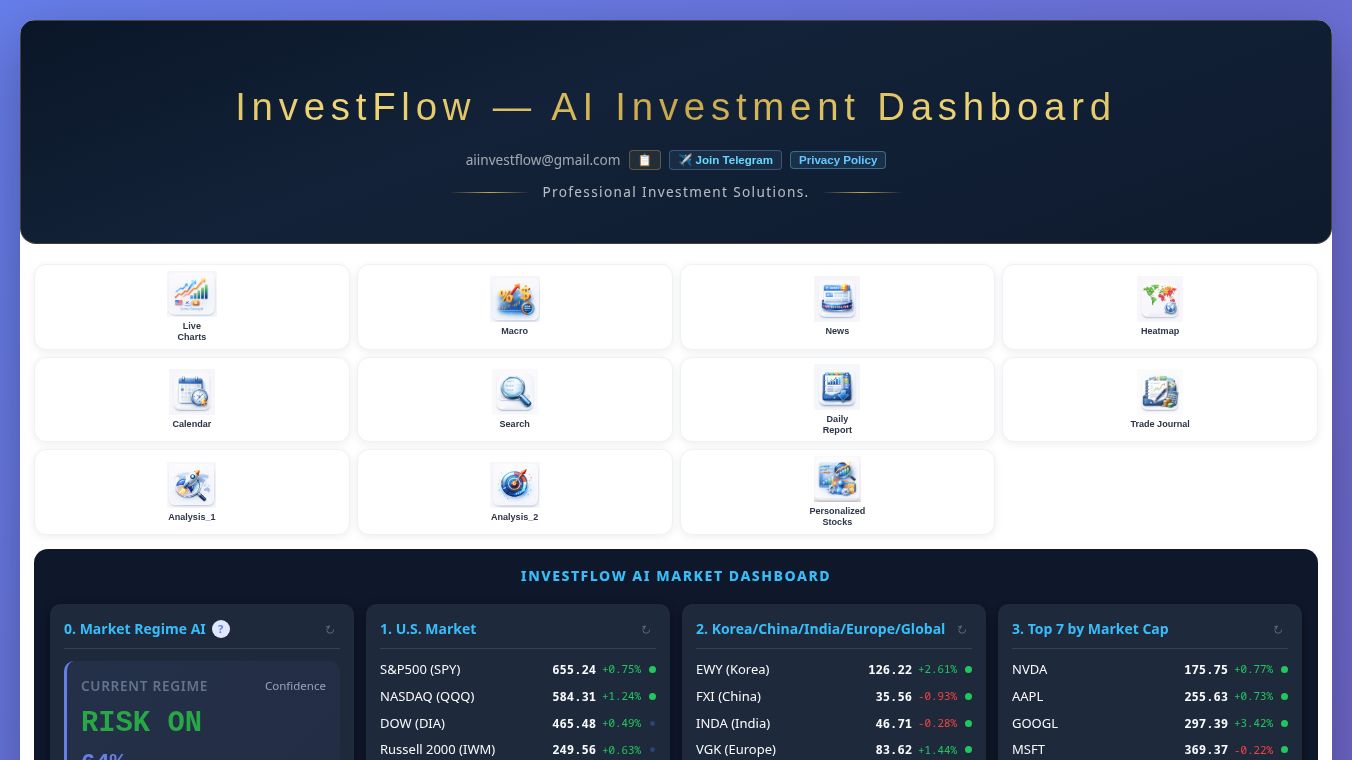Toggle the red indicator beside FXI (China)

click(968, 696)
